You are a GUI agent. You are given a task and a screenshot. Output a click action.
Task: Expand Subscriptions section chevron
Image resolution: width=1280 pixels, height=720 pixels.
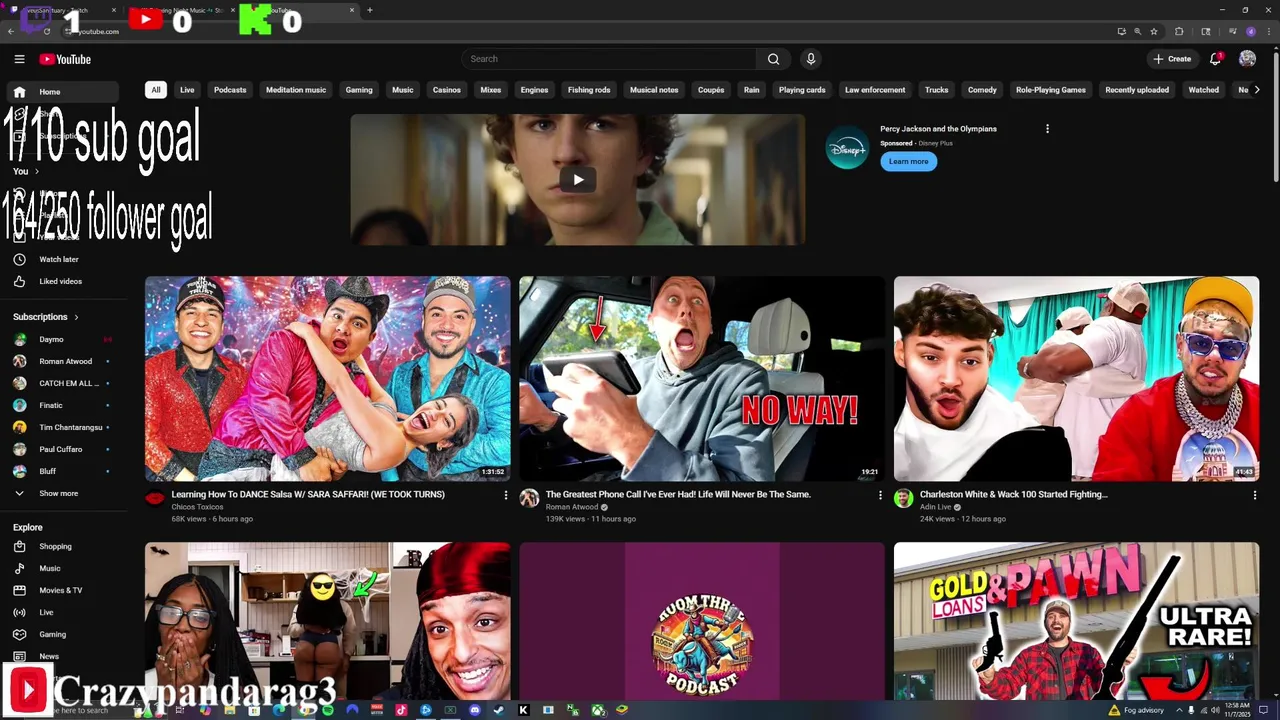coord(76,317)
